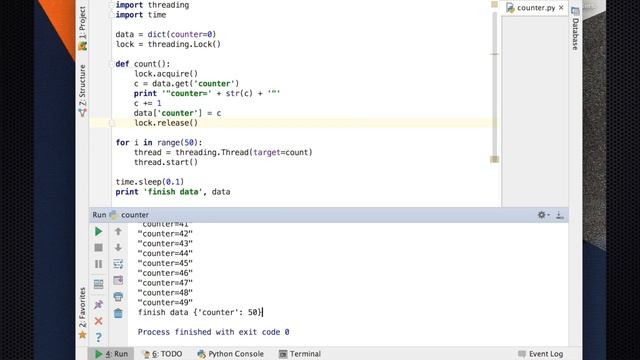Click the Pause Output icon
This screenshot has width=640, height=360.
click(98, 264)
